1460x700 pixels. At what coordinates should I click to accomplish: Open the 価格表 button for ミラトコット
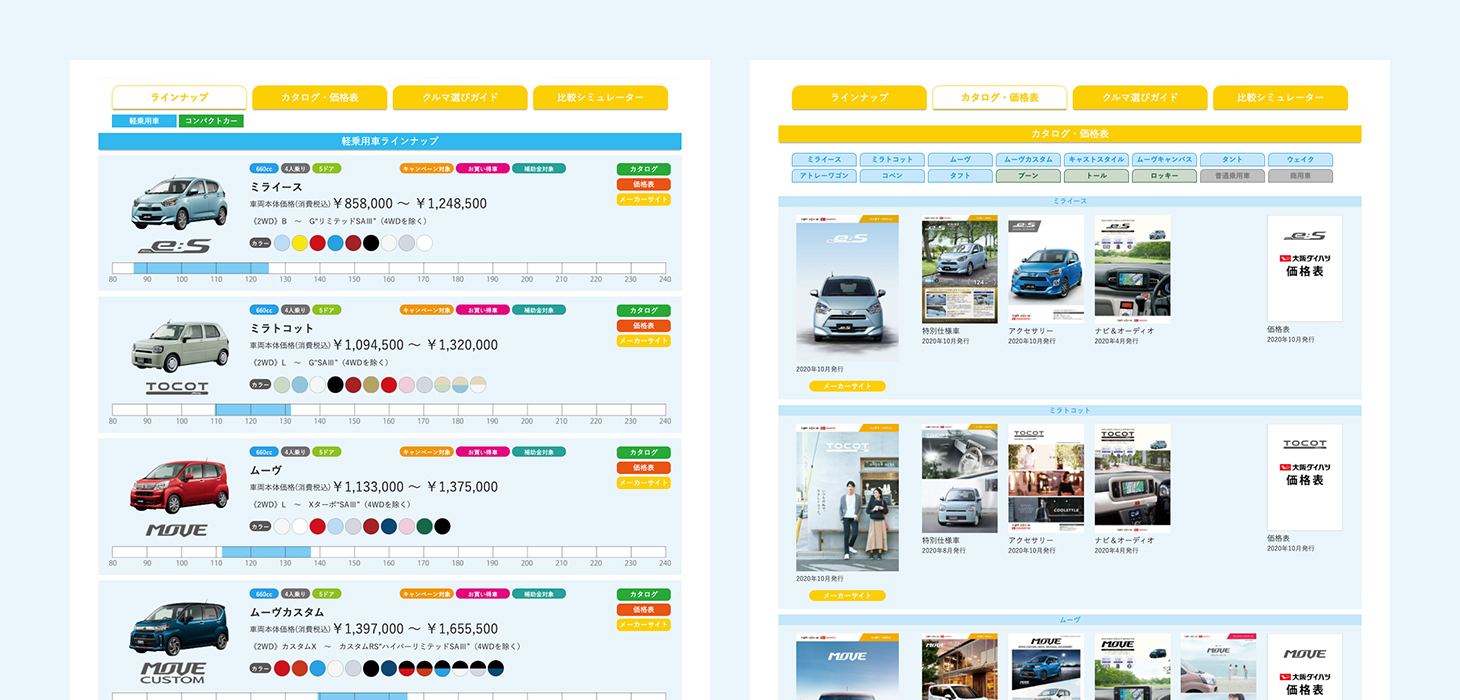643,326
